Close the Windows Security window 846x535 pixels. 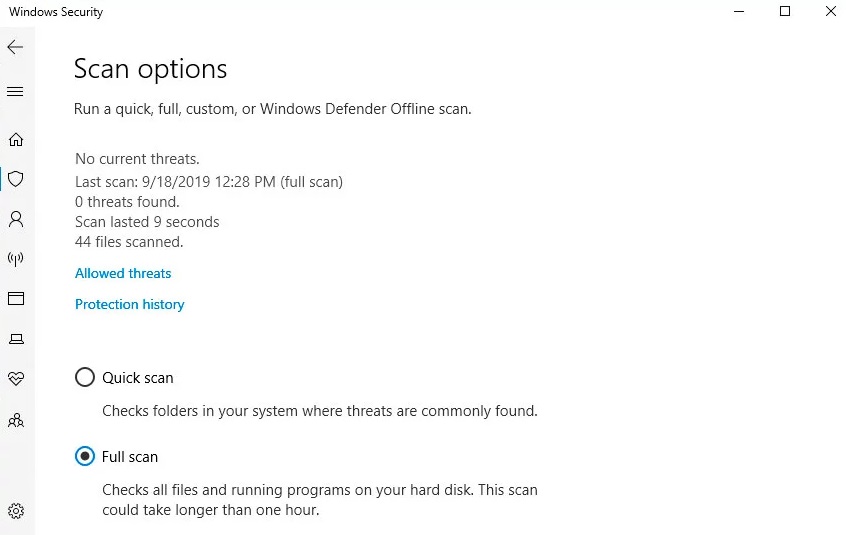point(830,11)
